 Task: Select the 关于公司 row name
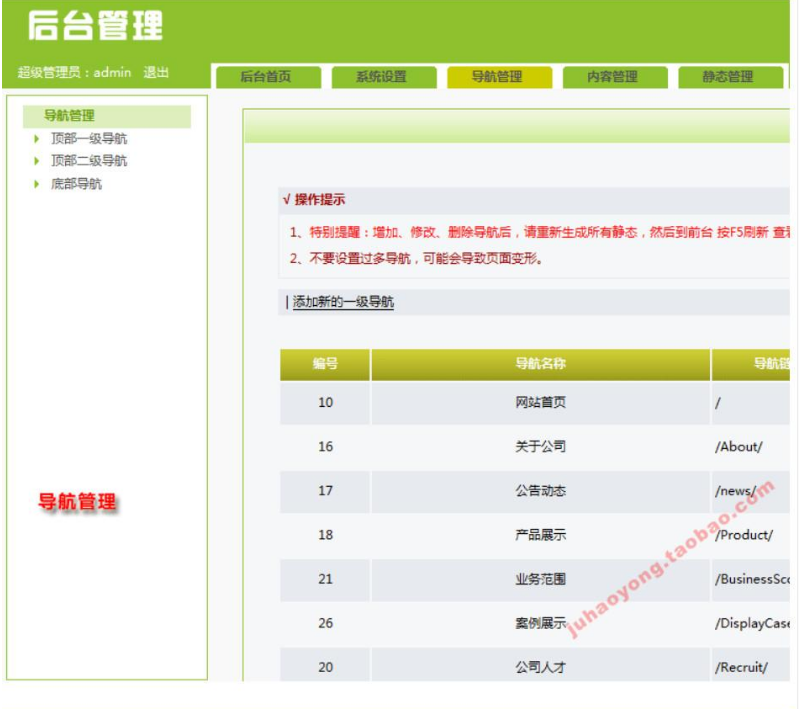[x=540, y=447]
